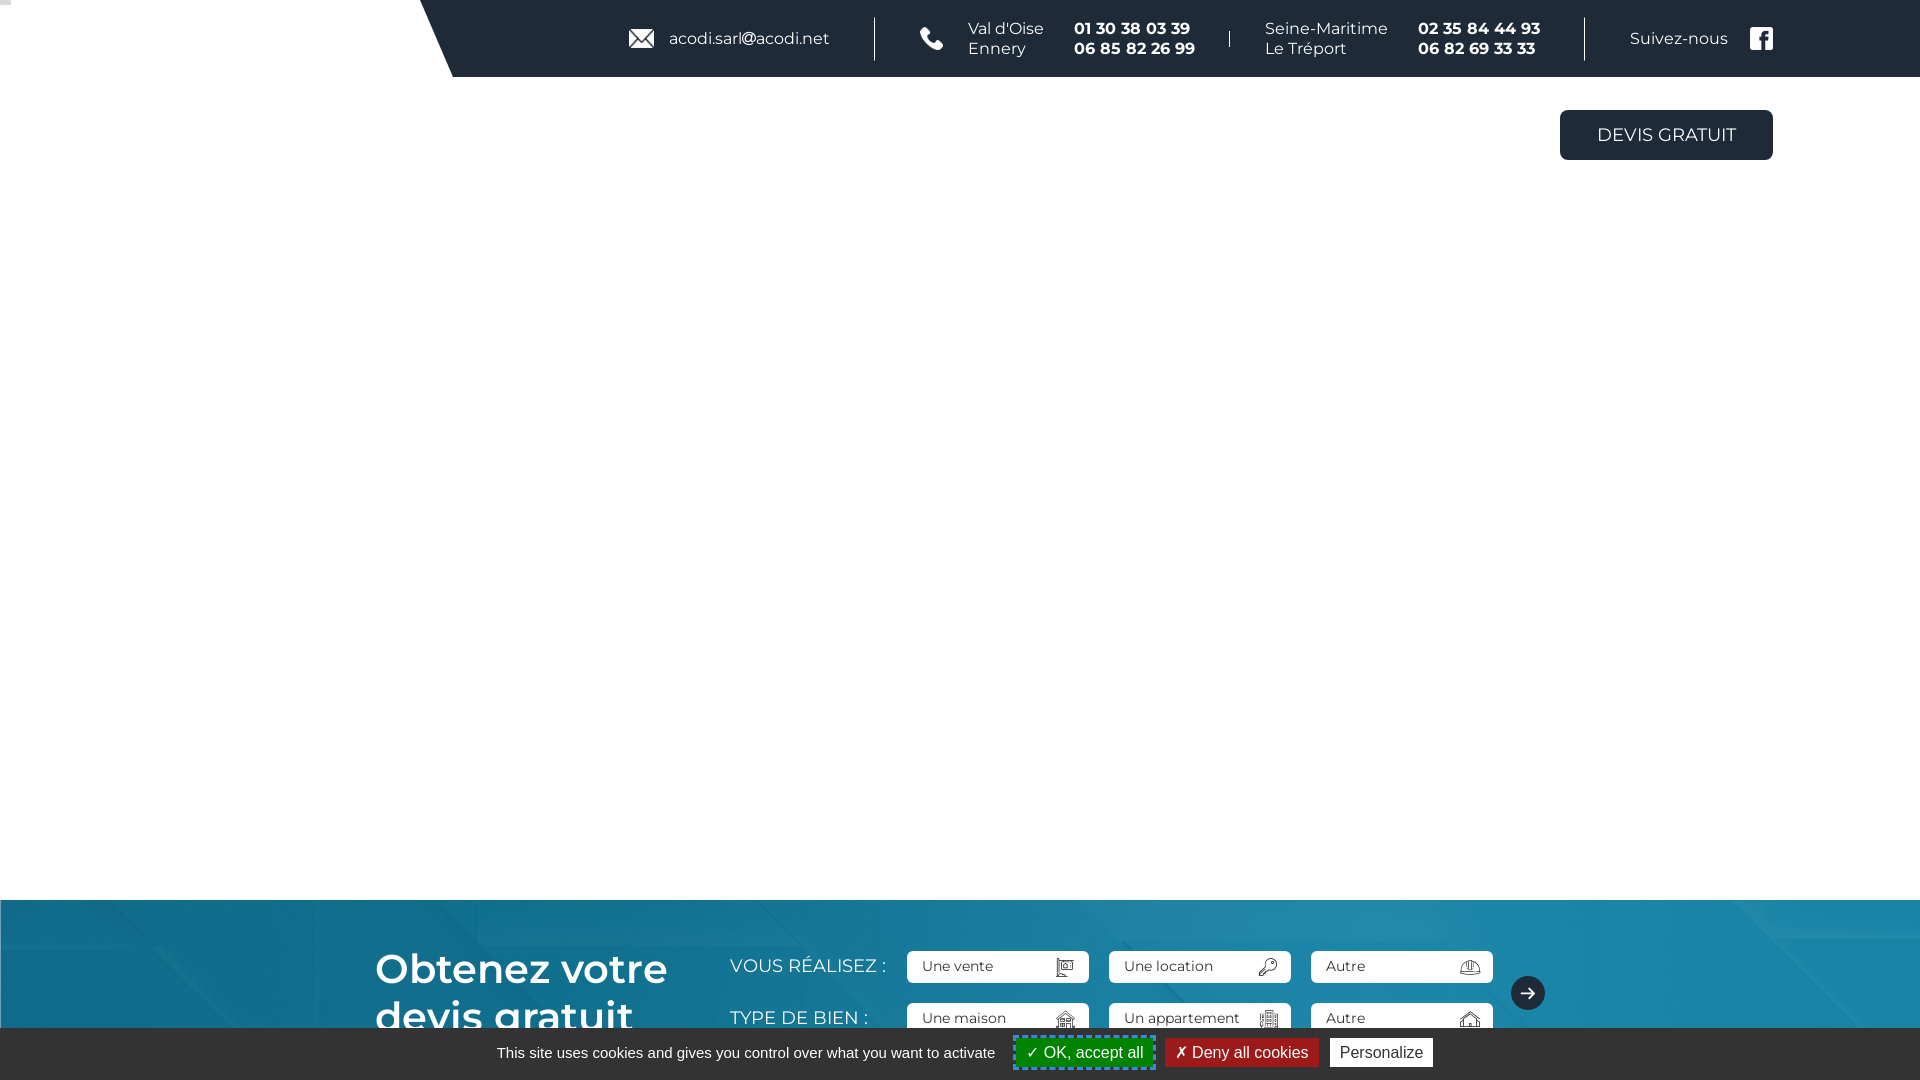
Task: Click the phone handset icon
Action: pyautogui.click(x=931, y=38)
